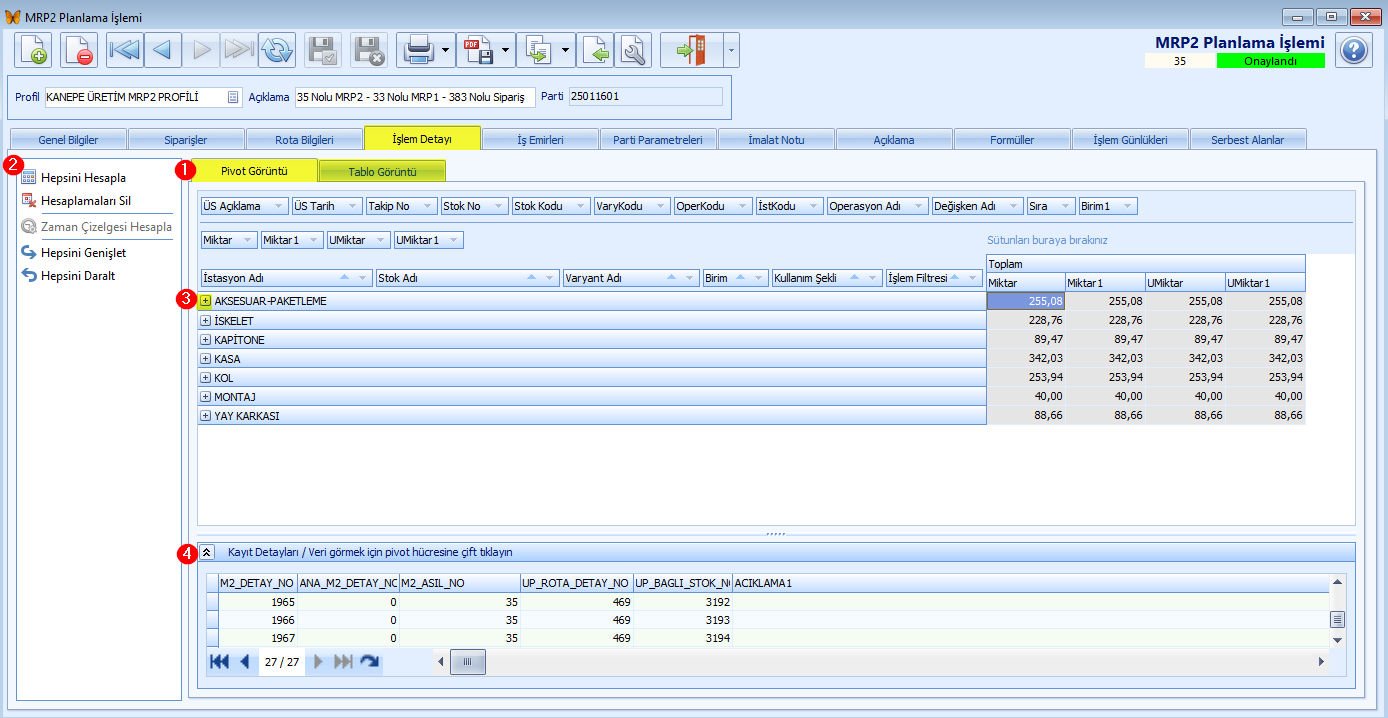
Task: Open the help question mark button
Action: 1353,50
